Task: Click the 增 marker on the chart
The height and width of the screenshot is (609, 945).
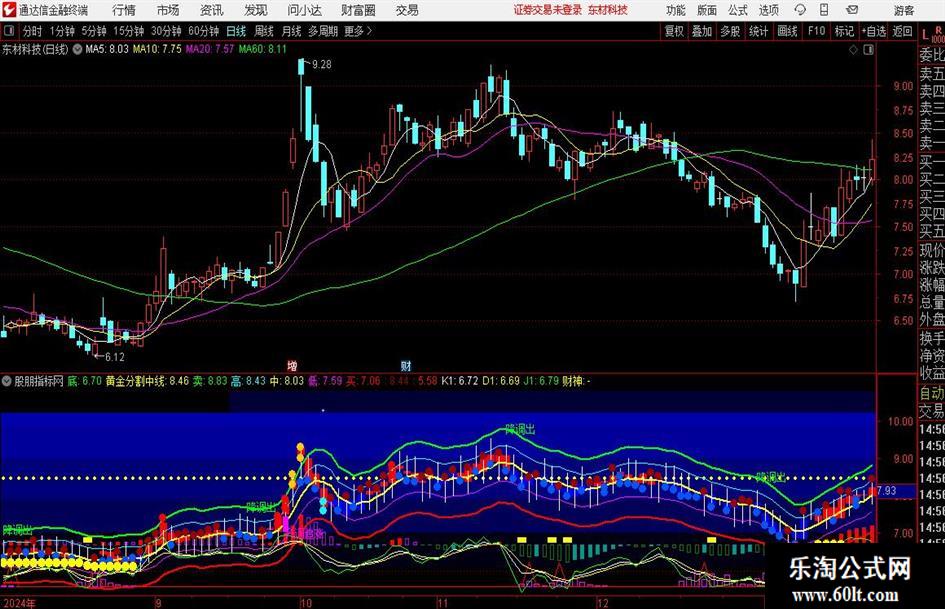Action: pyautogui.click(x=292, y=365)
